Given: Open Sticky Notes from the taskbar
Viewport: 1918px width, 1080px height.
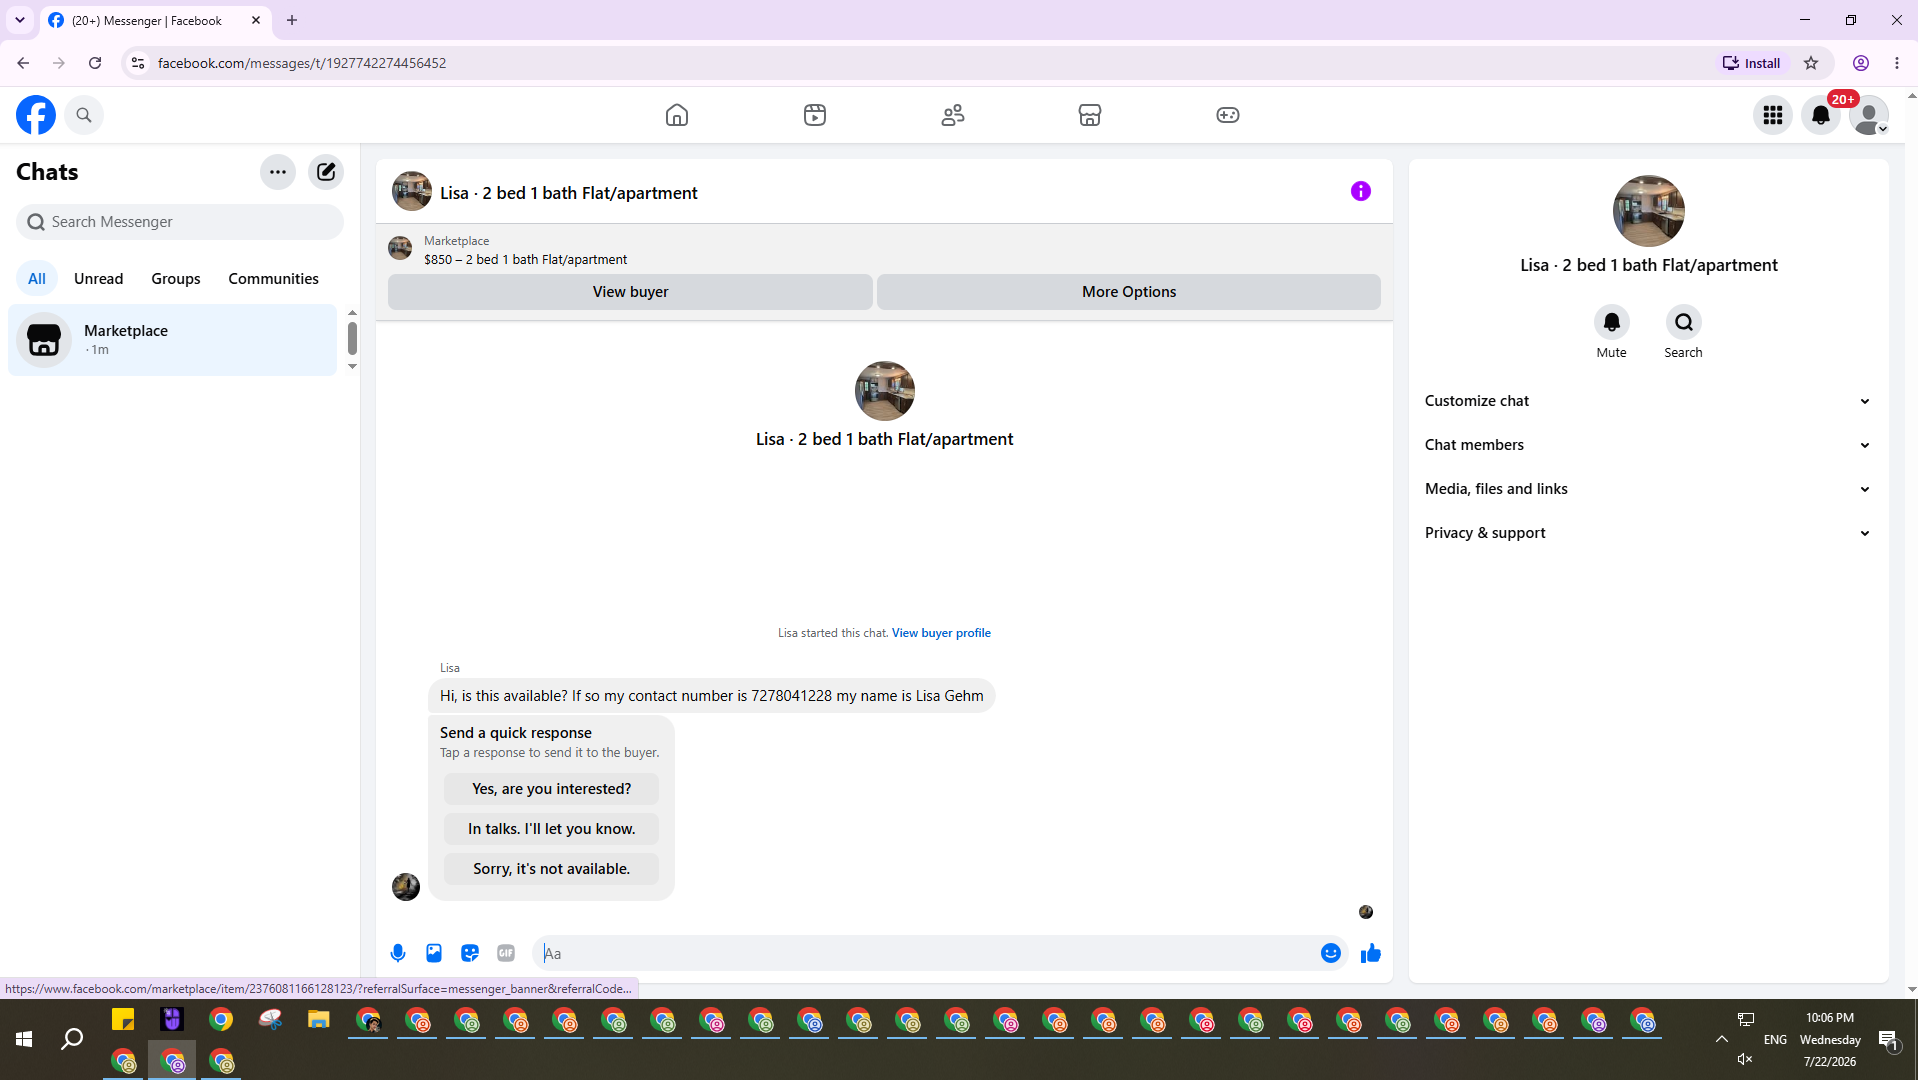Looking at the screenshot, I should (123, 1020).
